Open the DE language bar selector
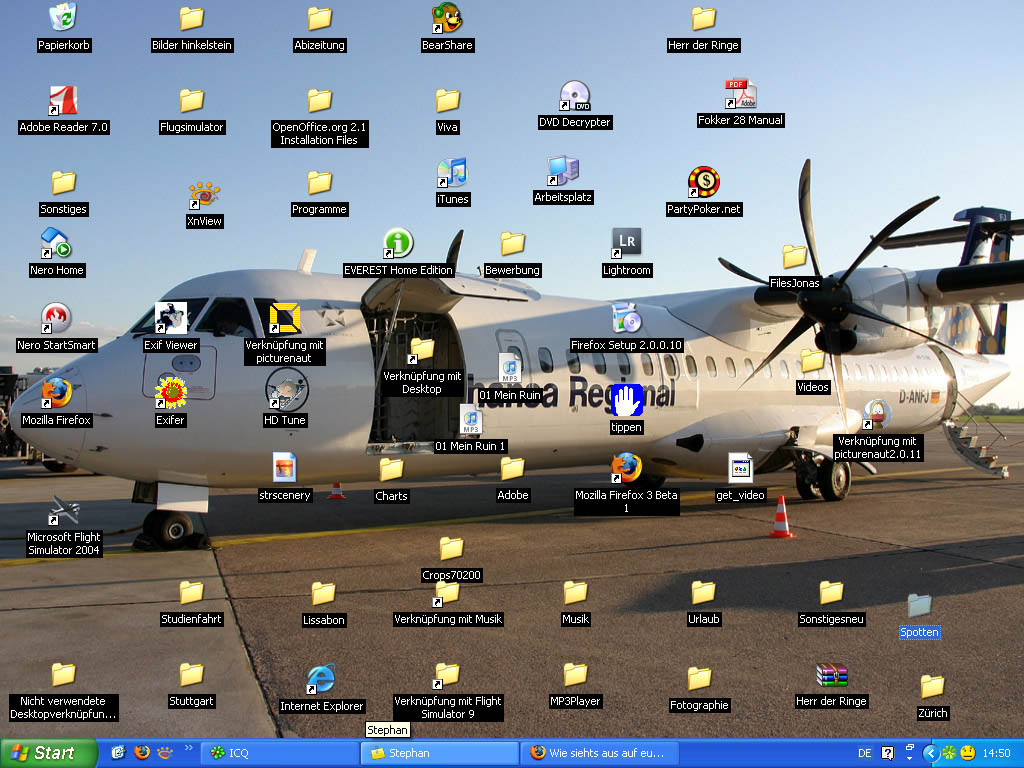This screenshot has height=768, width=1024. click(x=865, y=753)
